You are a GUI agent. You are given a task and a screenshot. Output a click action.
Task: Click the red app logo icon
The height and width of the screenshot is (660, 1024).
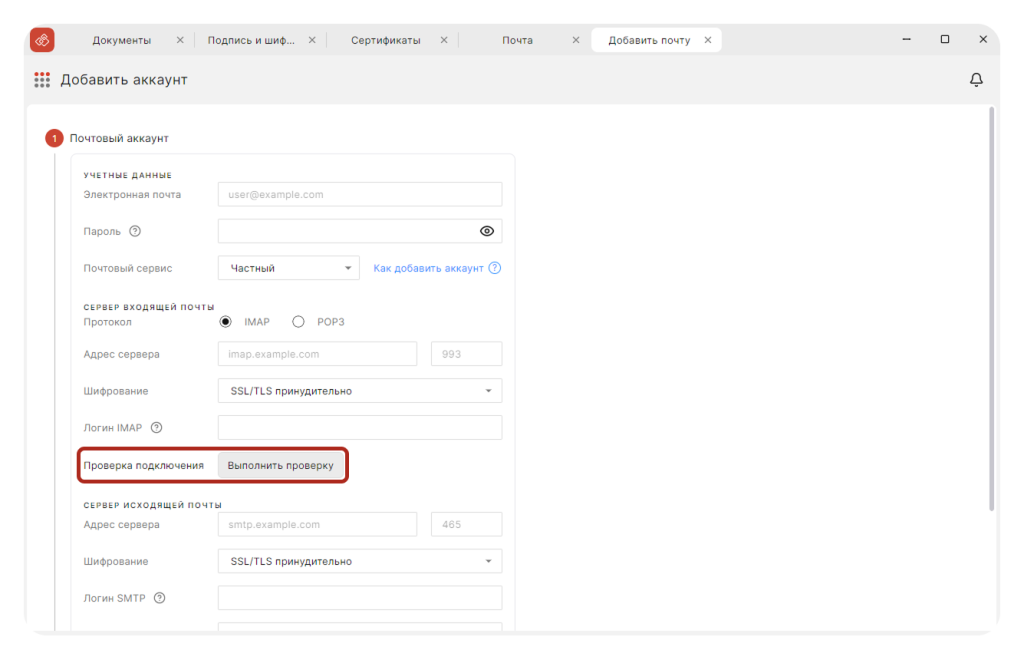[42, 40]
